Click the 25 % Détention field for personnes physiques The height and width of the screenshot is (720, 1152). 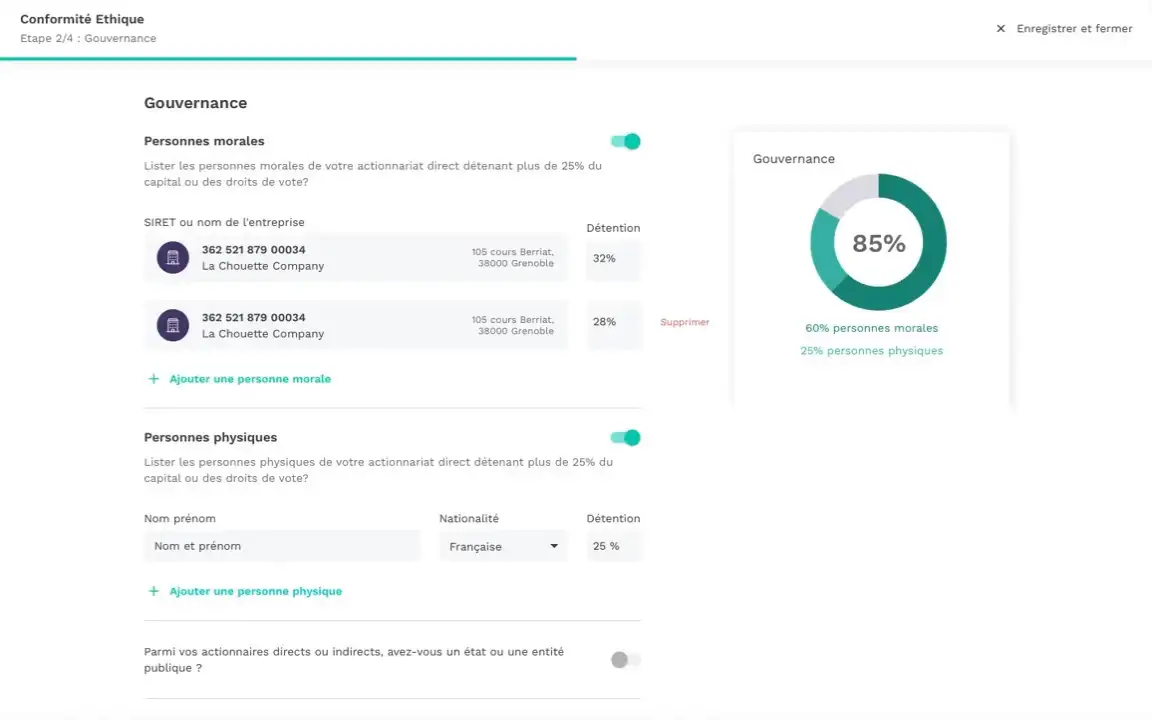[613, 547]
